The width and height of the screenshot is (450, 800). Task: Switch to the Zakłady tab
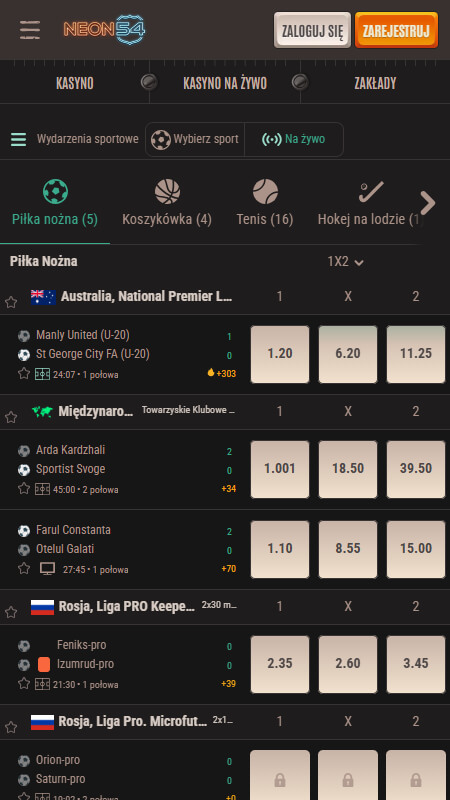click(x=375, y=84)
